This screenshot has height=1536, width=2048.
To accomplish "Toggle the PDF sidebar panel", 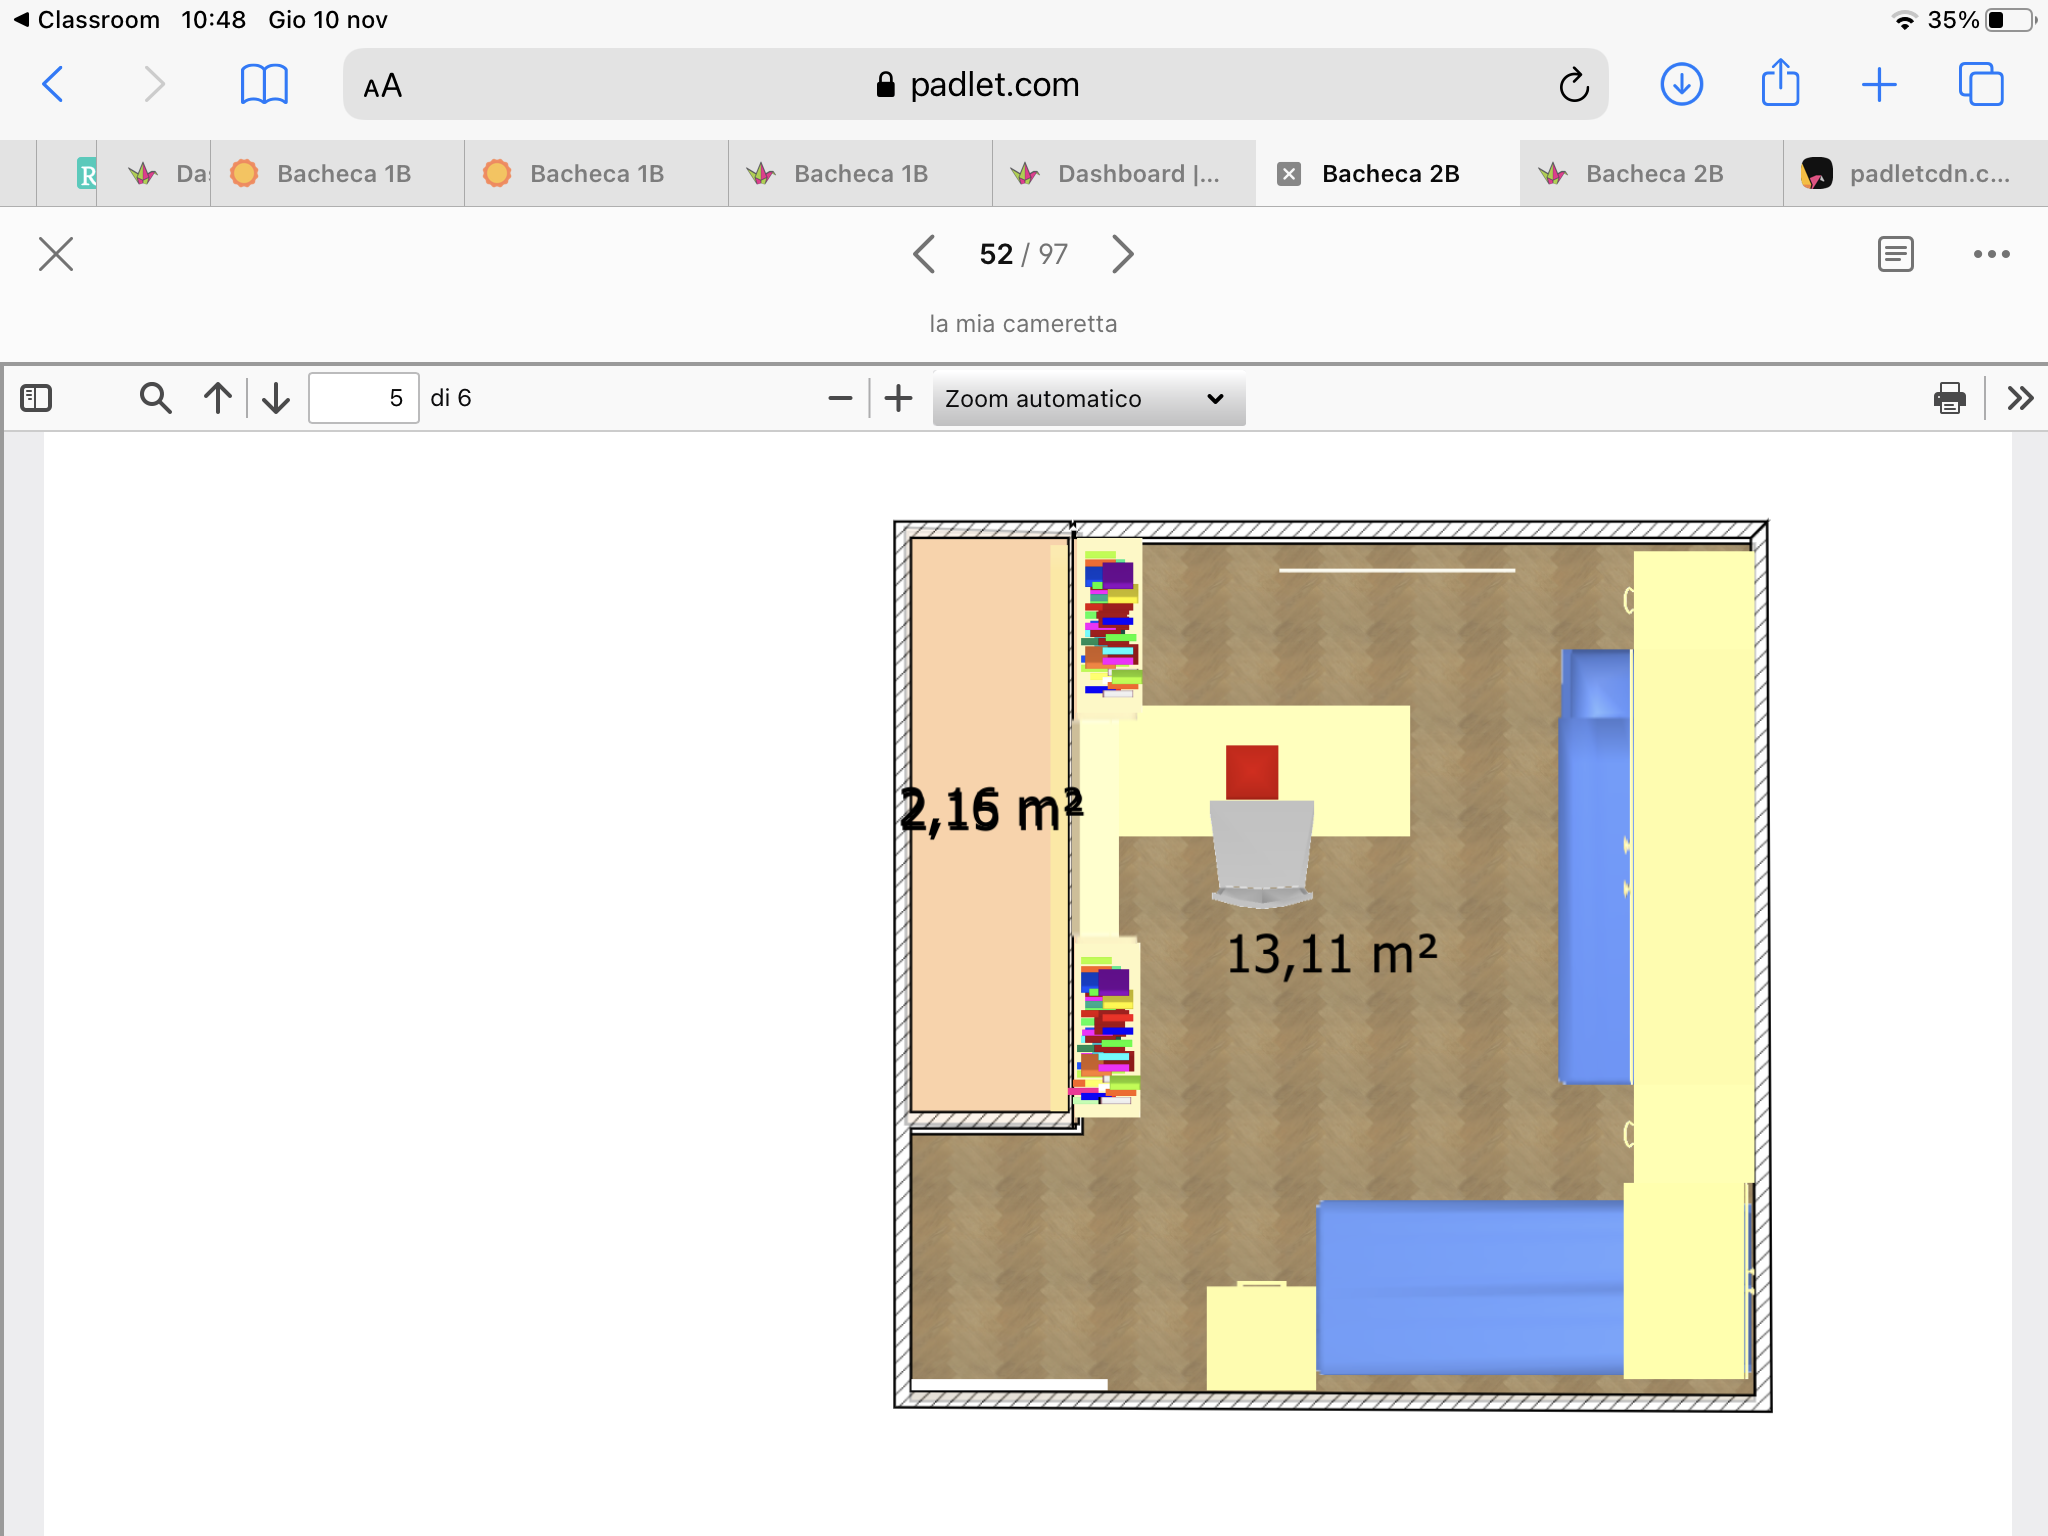I will coord(36,398).
